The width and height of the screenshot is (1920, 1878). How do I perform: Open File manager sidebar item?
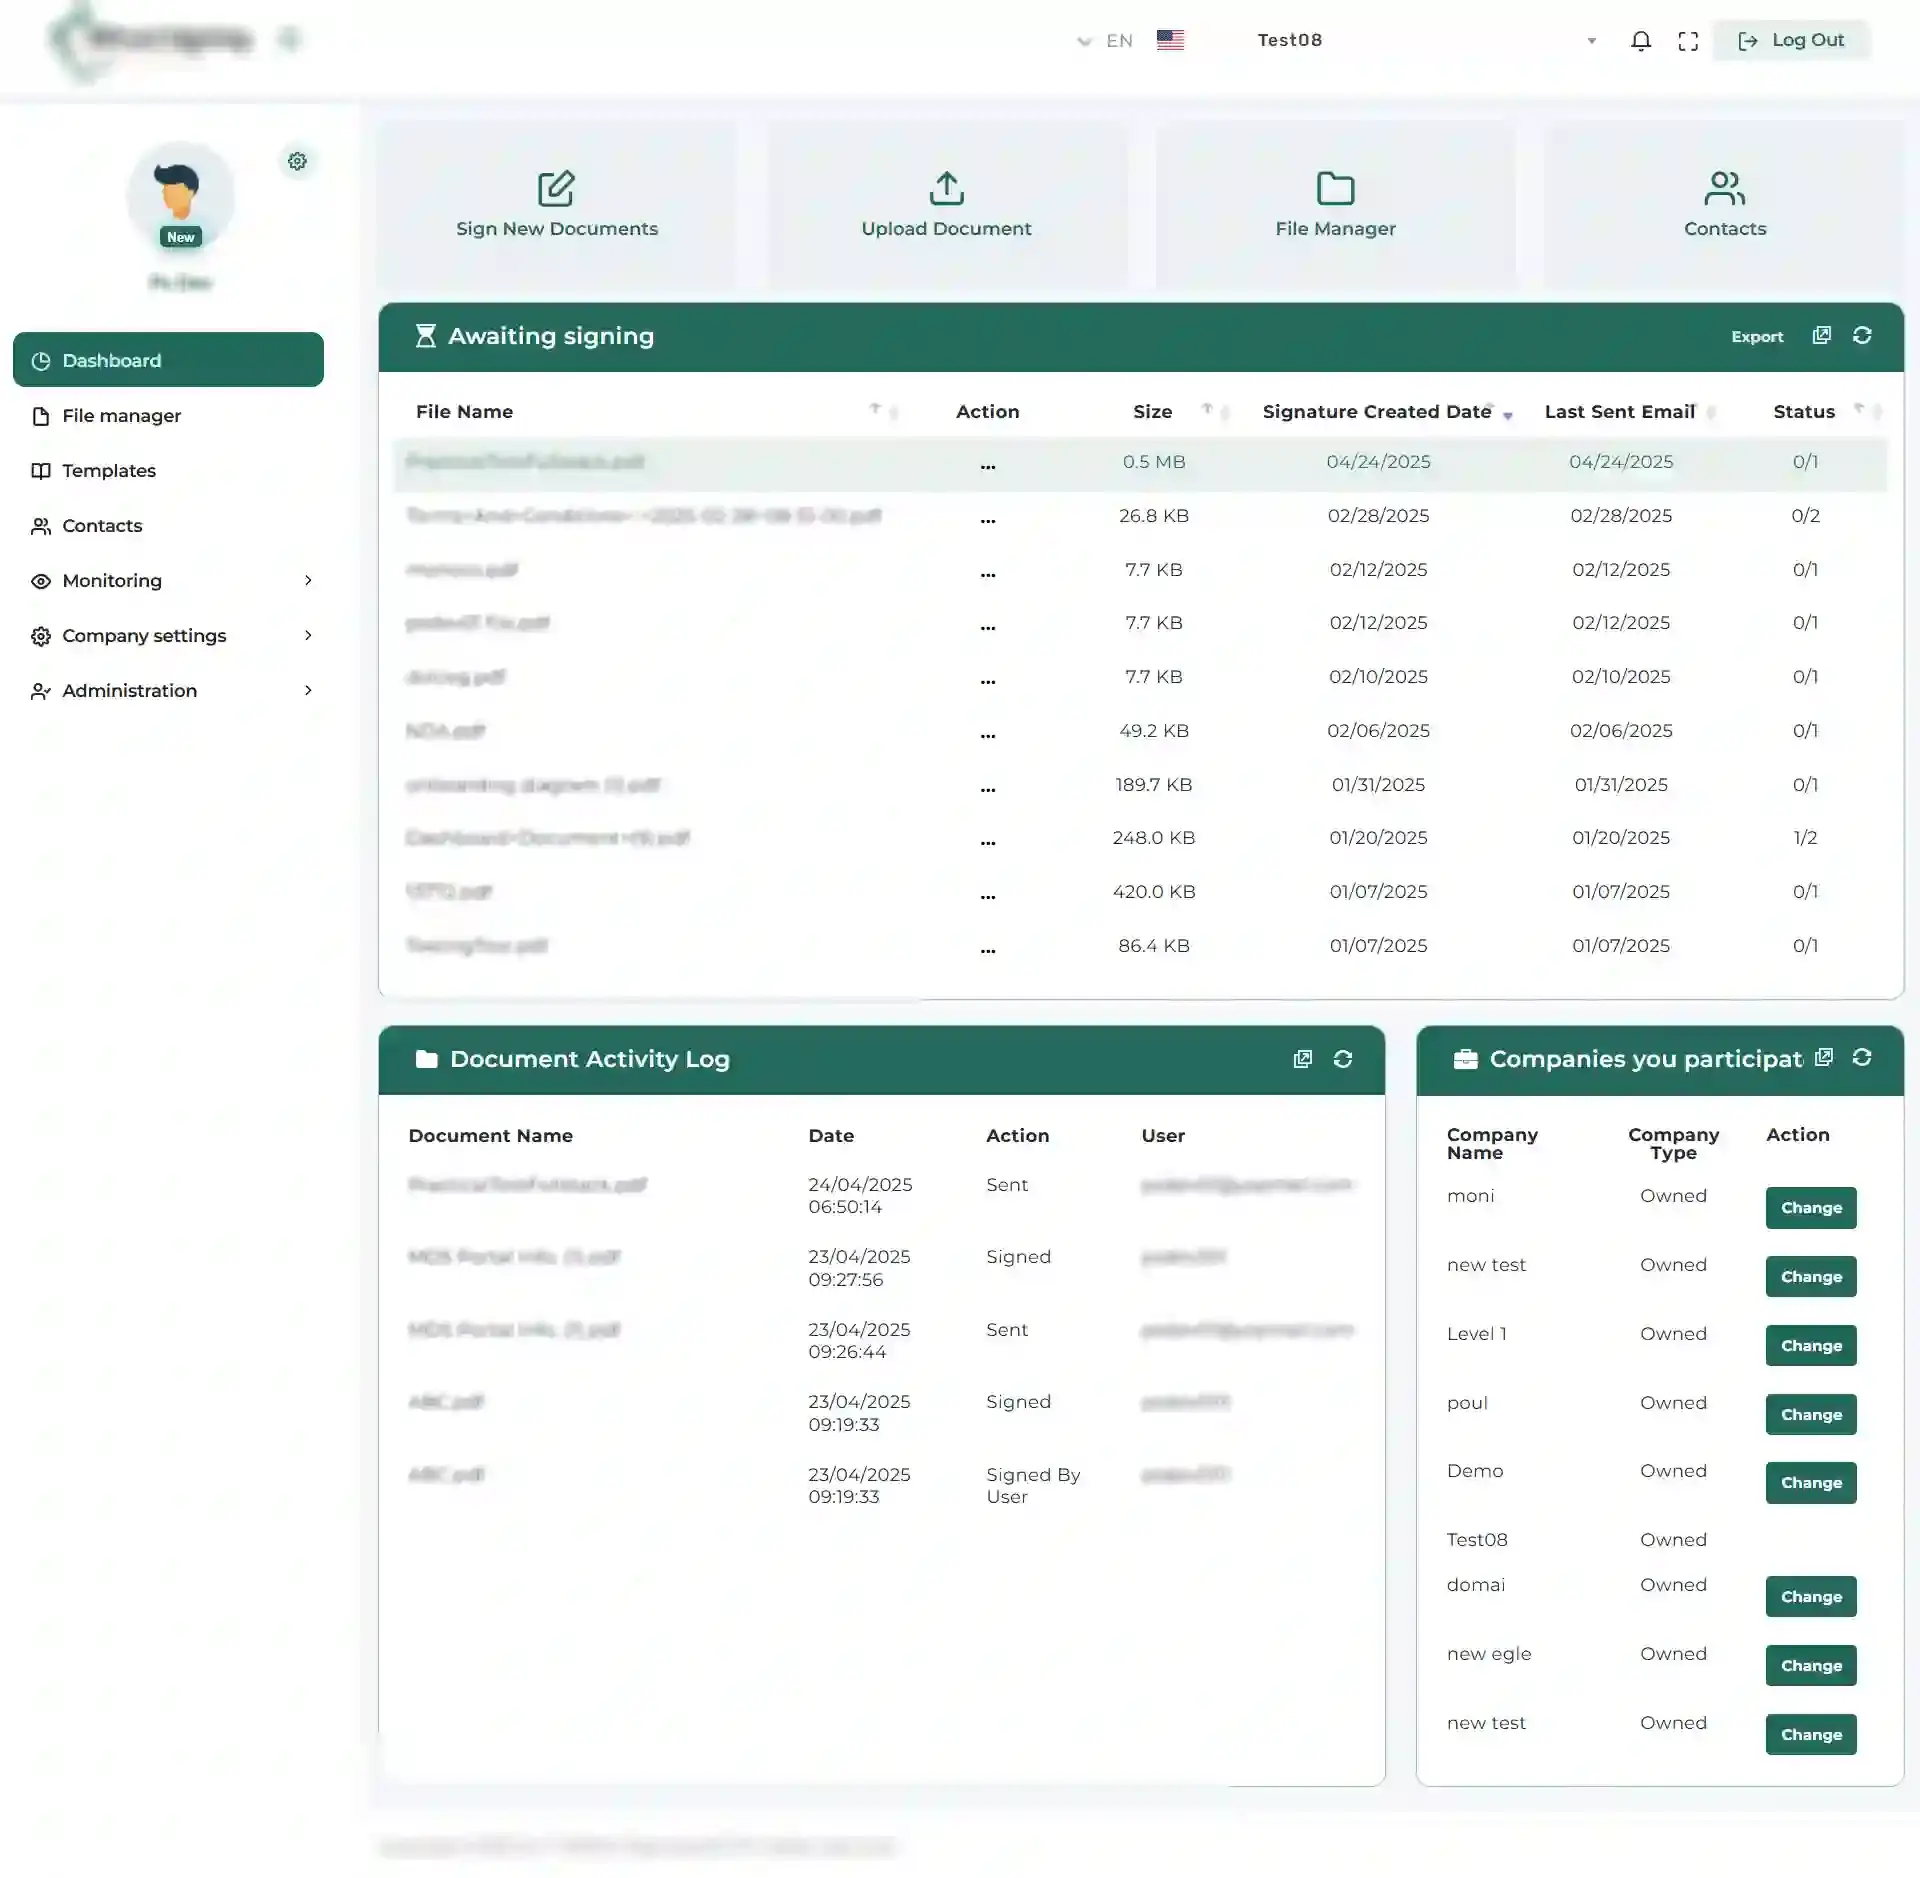pyautogui.click(x=121, y=416)
